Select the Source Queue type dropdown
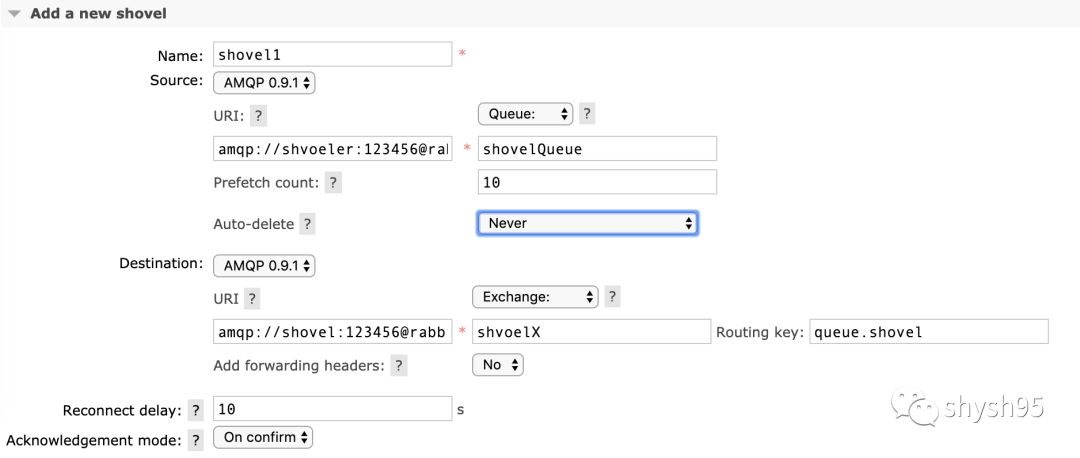Image resolution: width=1080 pixels, height=458 pixels. [525, 114]
